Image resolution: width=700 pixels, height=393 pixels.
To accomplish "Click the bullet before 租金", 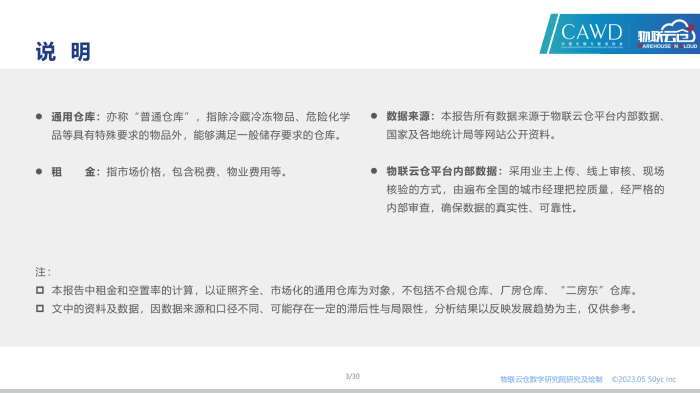I will click(39, 171).
